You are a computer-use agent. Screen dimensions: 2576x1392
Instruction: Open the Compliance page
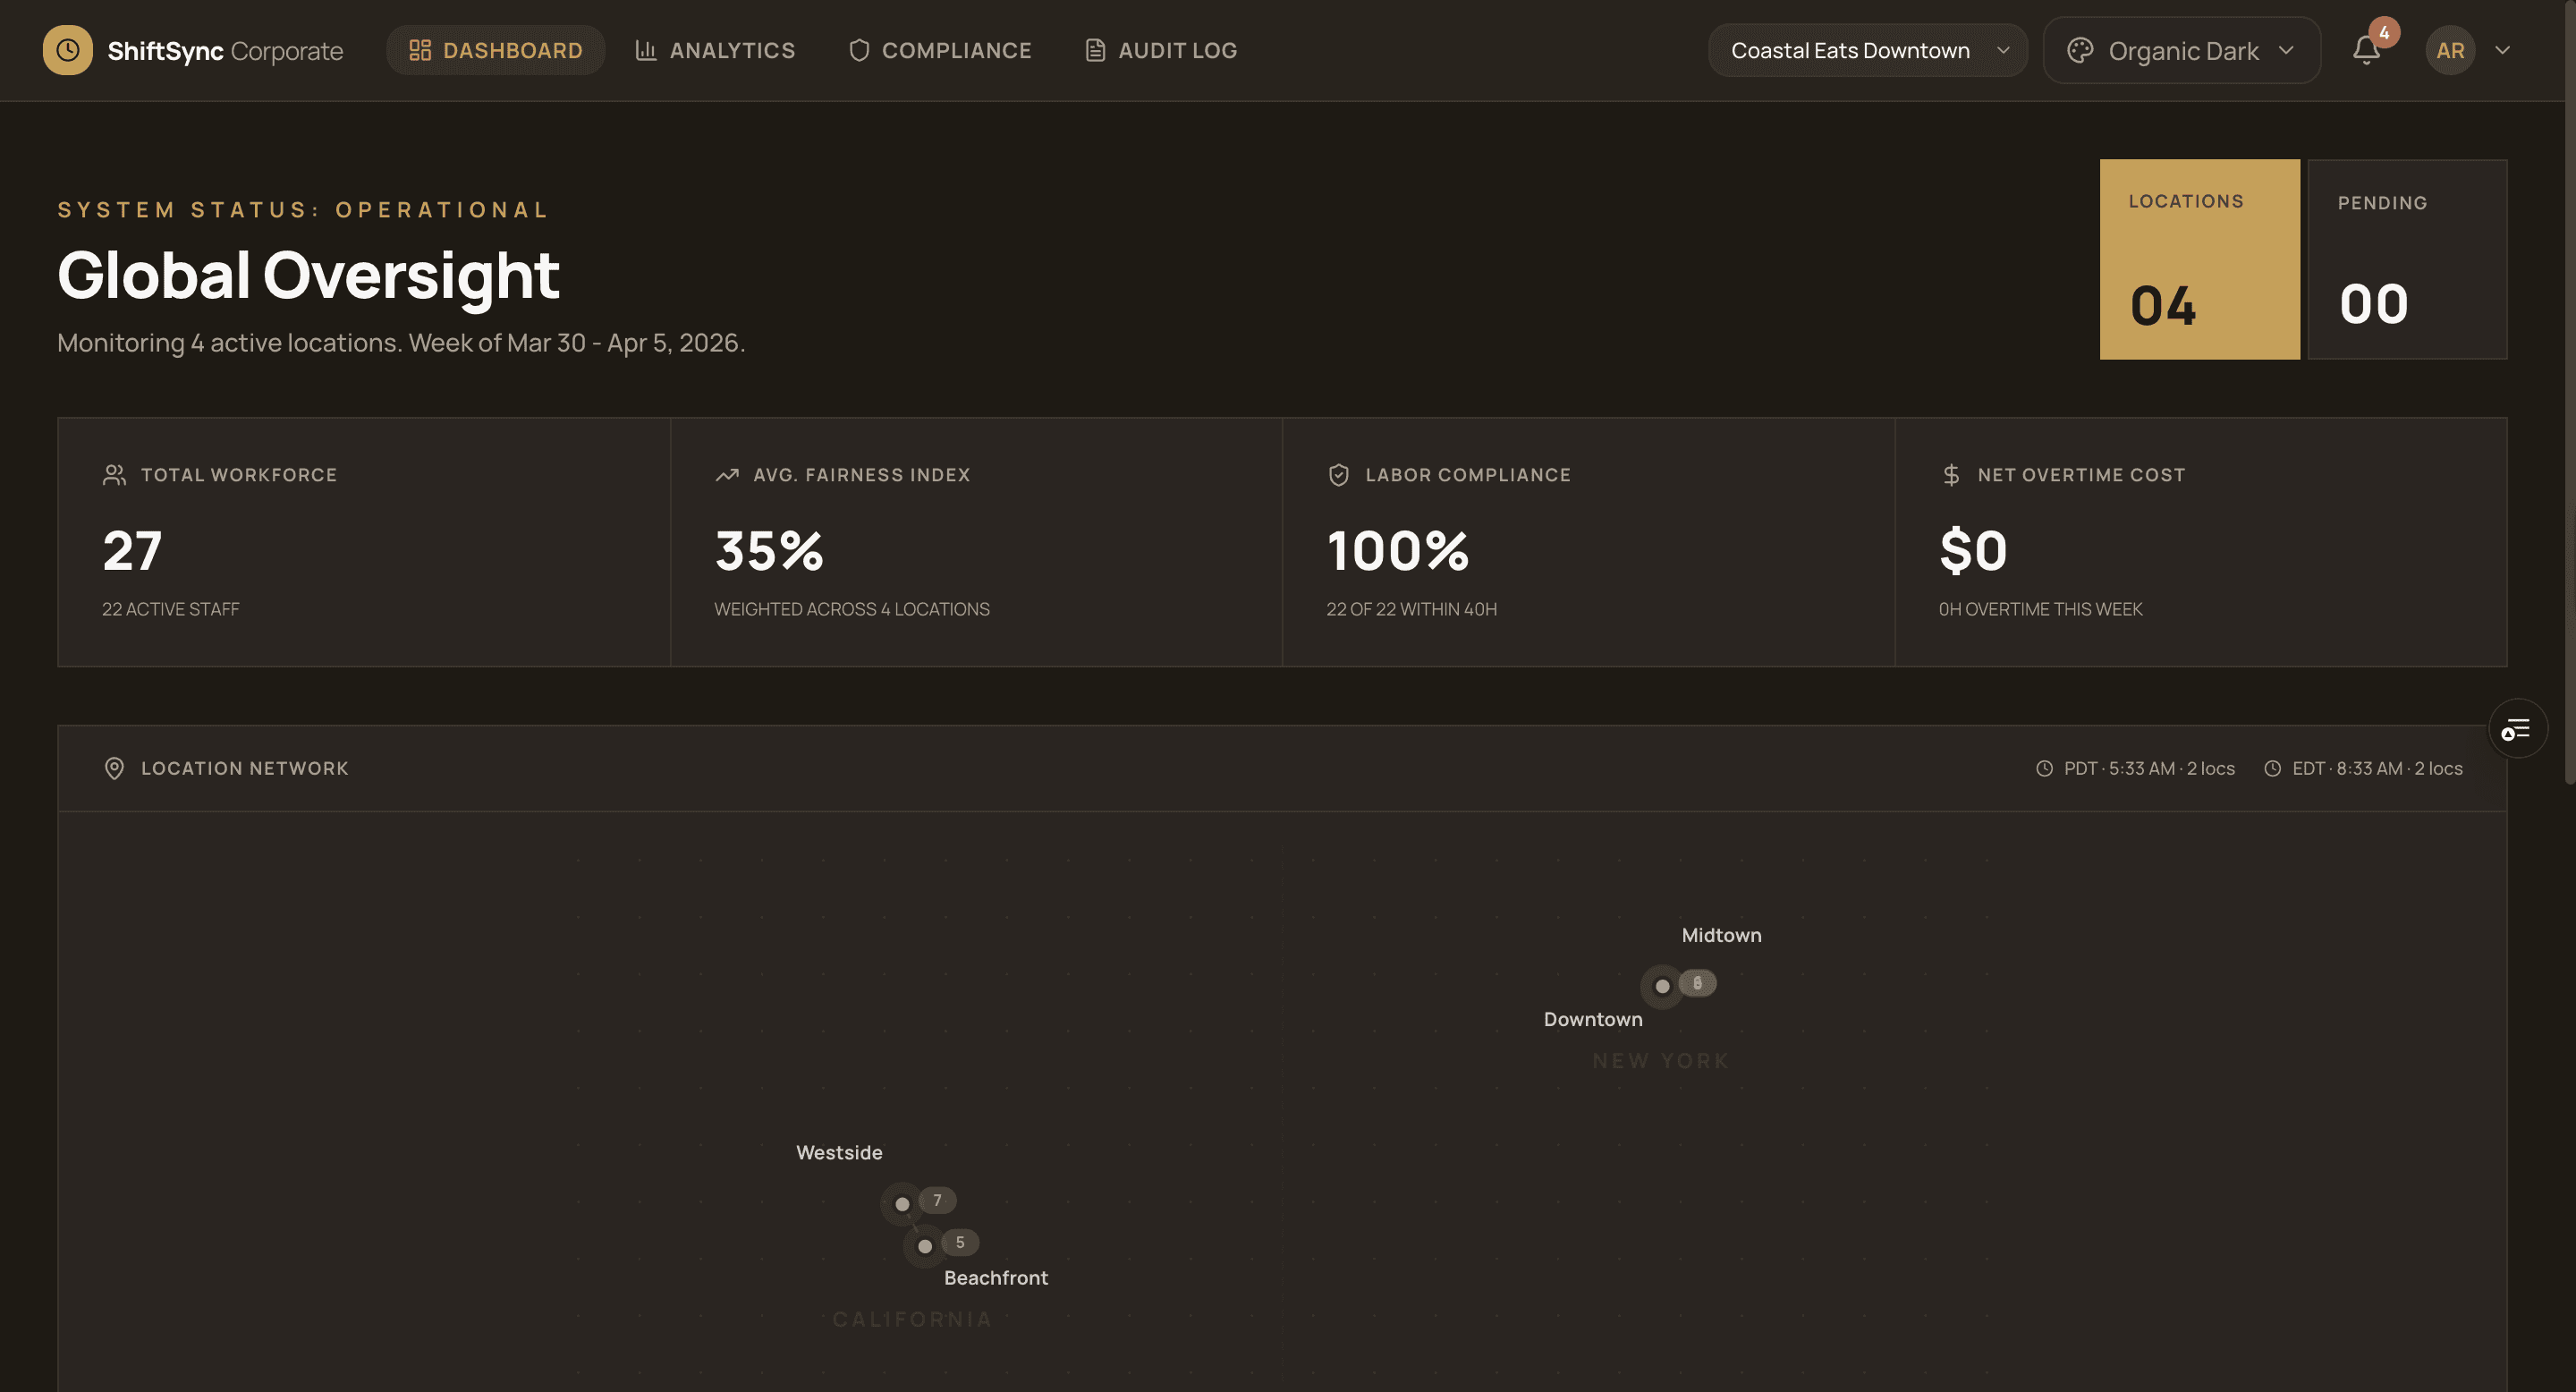[x=938, y=50]
